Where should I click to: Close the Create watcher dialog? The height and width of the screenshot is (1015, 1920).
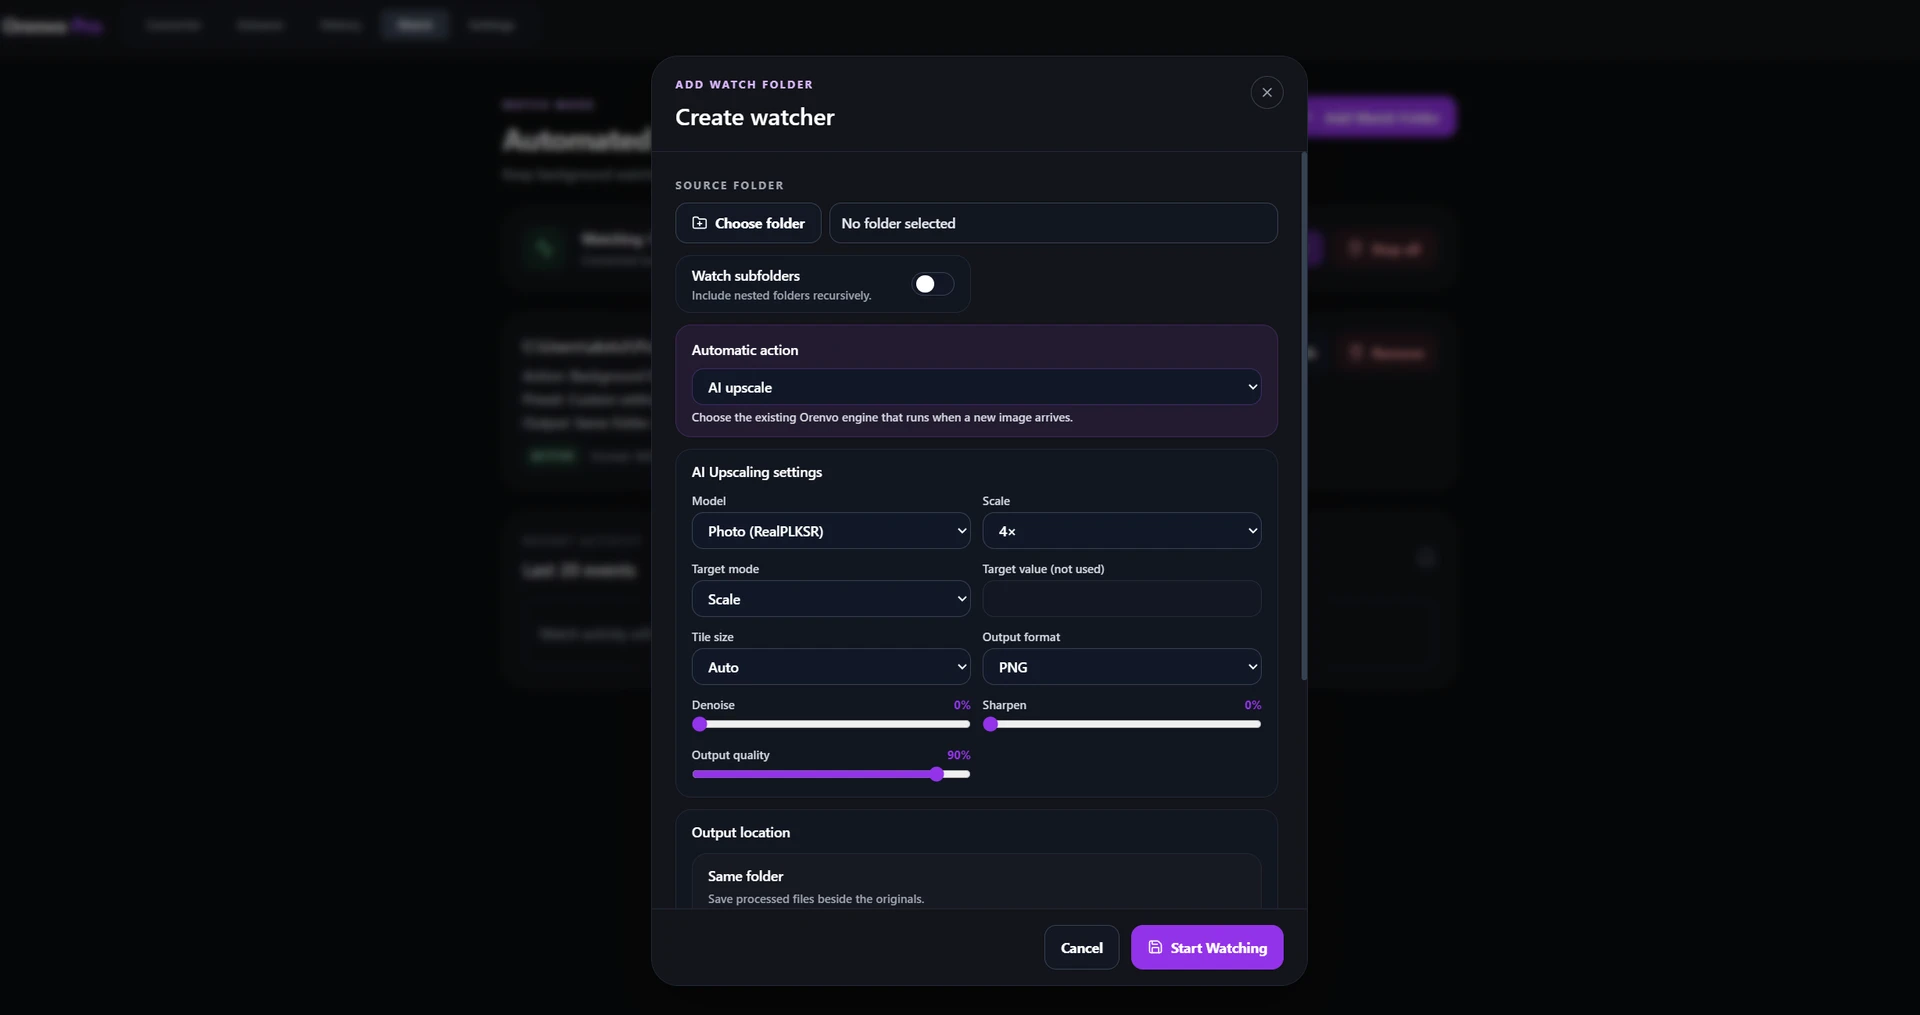pyautogui.click(x=1266, y=92)
